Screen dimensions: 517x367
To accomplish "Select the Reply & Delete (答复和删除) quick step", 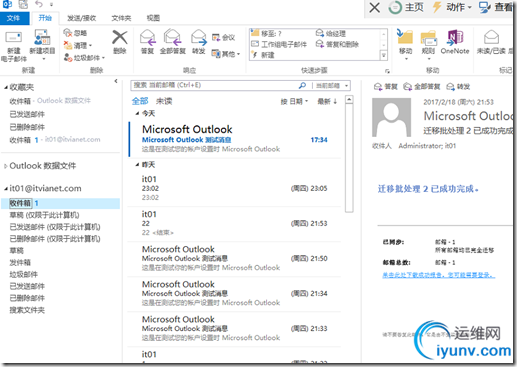I will click(x=337, y=44).
